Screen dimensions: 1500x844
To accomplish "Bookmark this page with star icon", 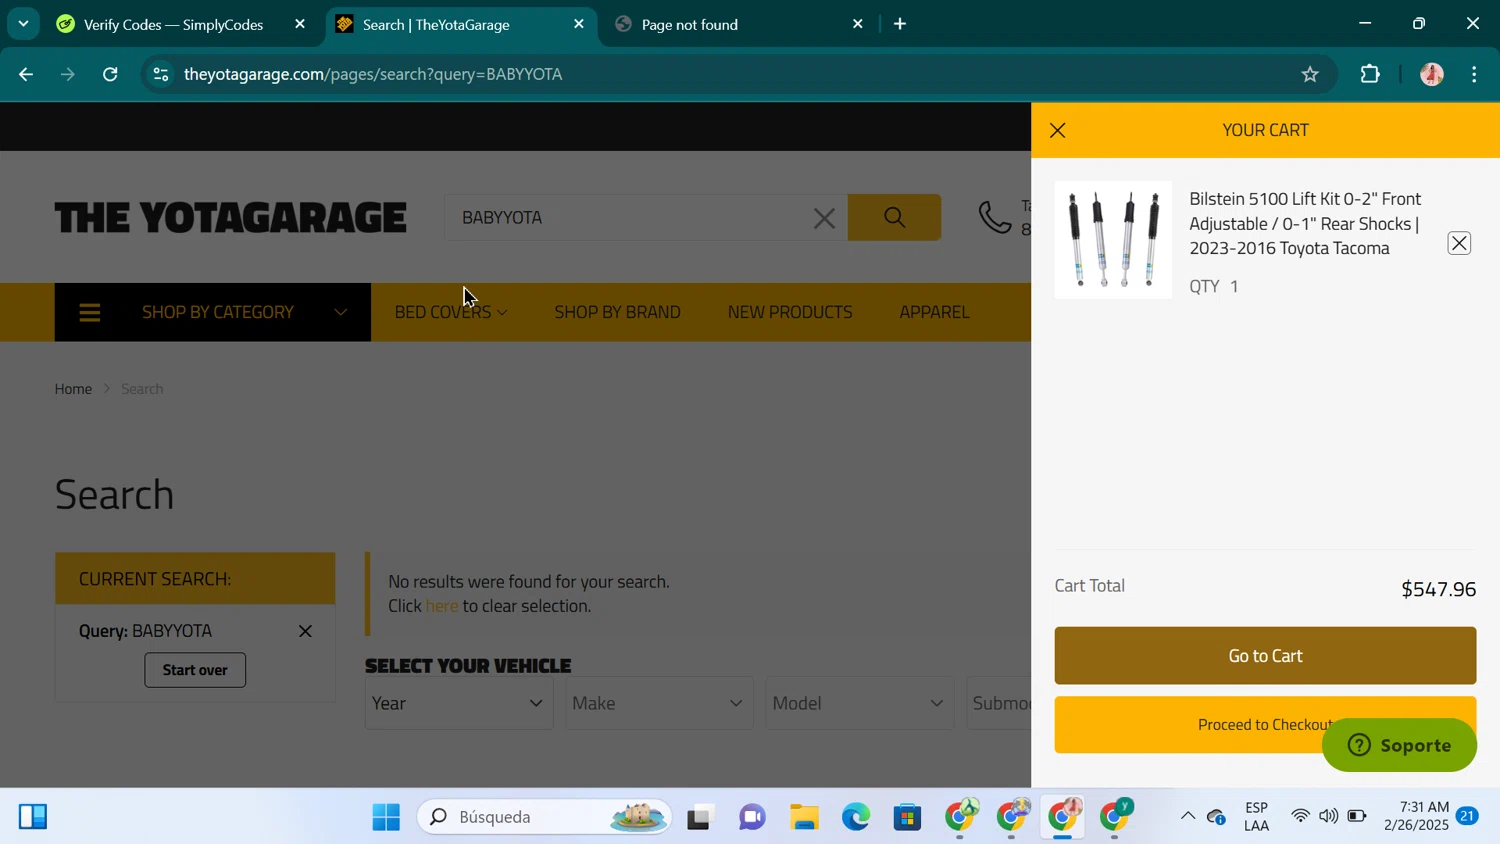I will click(x=1310, y=74).
